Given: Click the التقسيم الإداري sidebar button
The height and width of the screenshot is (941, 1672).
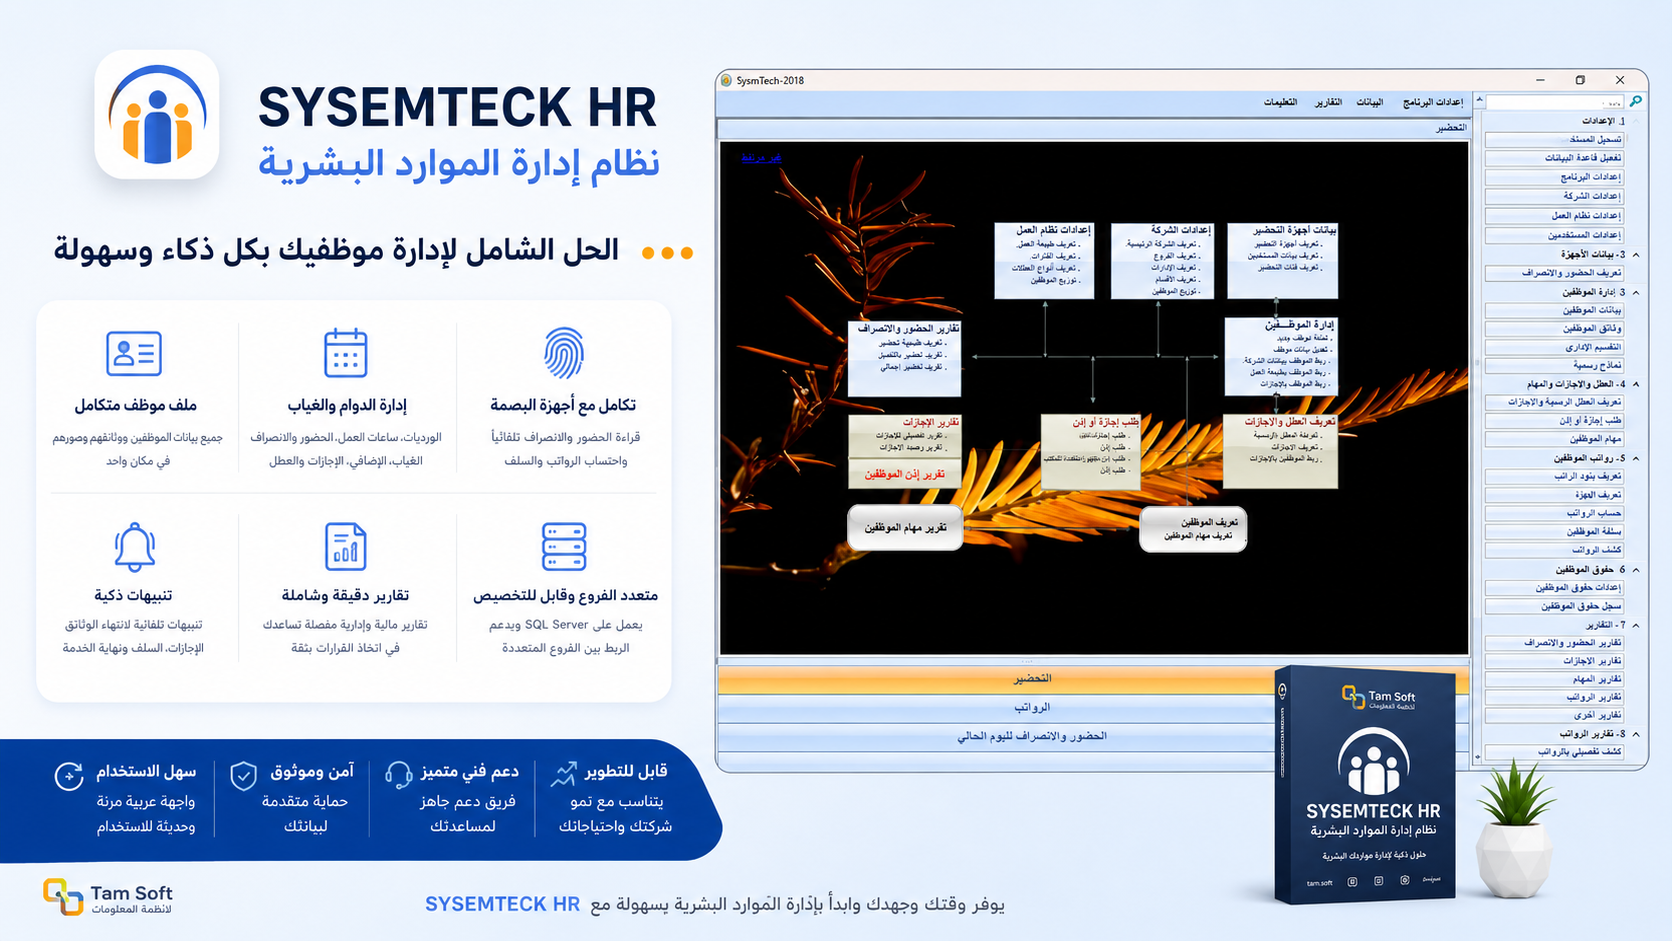Looking at the screenshot, I should pos(1554,347).
